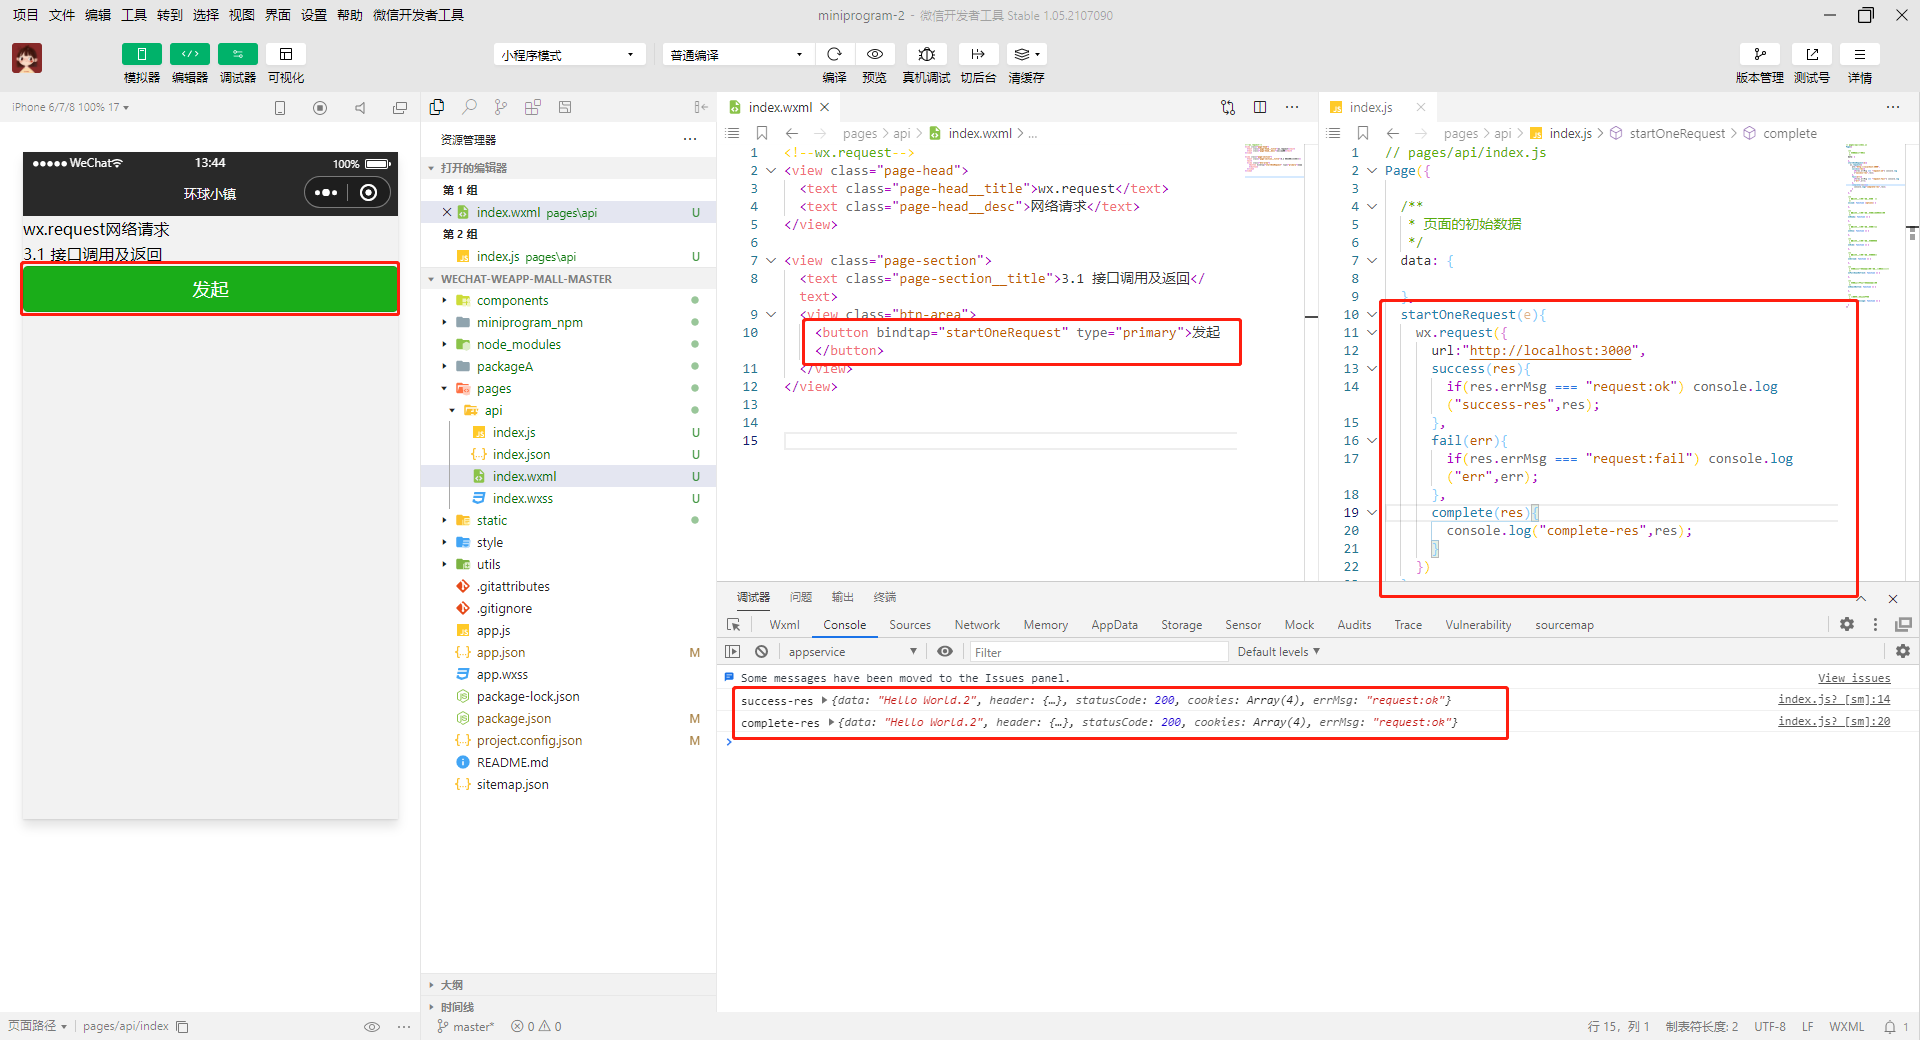Collapse the WECHAT-WEAPP-MALL-MASTER section
1920x1040 pixels.
[x=568, y=279]
